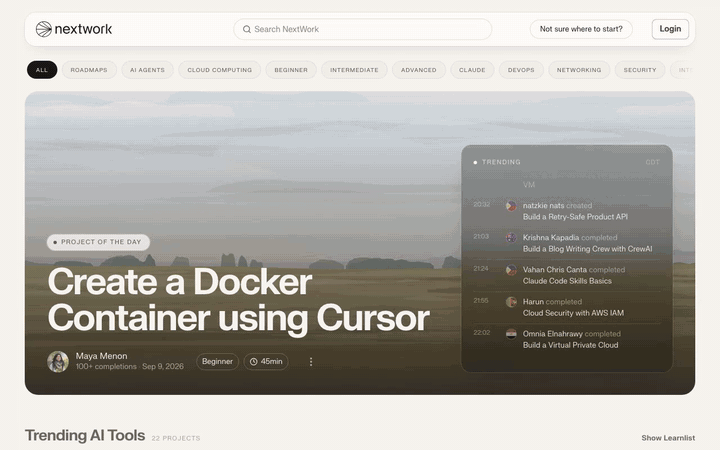This screenshot has height=450, width=720.
Task: Click the NextWork globe logo icon
Action: [x=44, y=29]
